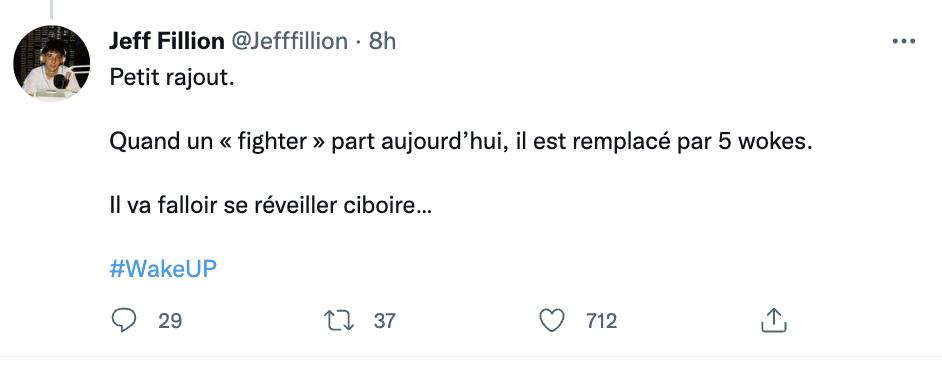
Task: View Jeff Fillion's profile picture
Action: 52,63
